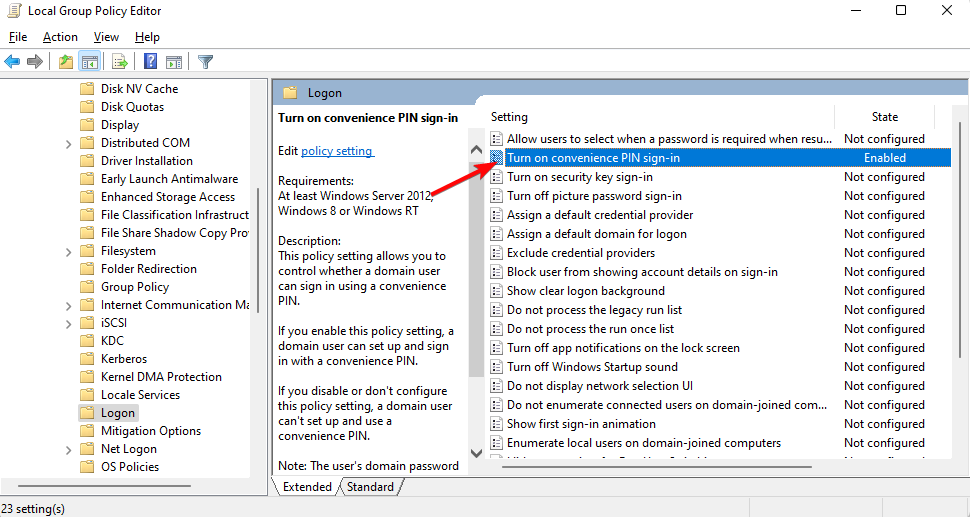Viewport: 970px width, 517px height.
Task: Expand the Distributed COM tree node
Action: (x=69, y=143)
